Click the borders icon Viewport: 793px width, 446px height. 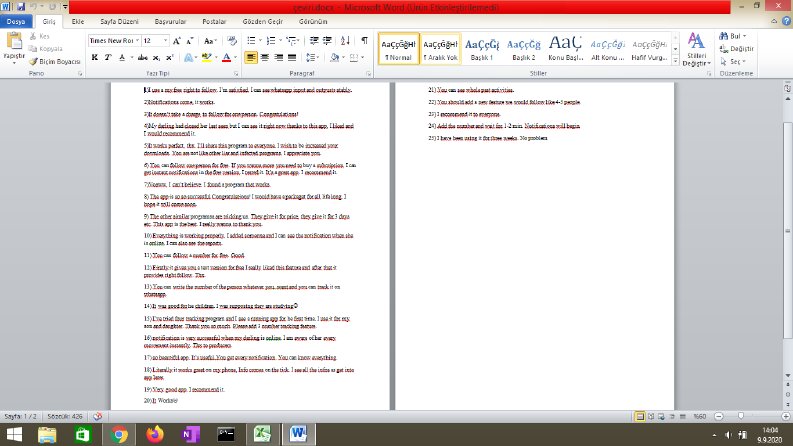[354, 58]
